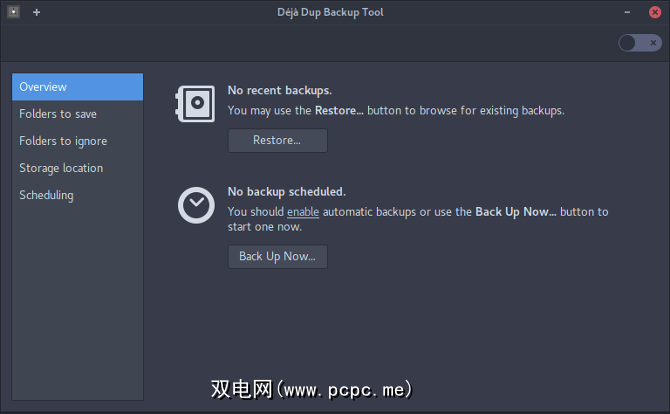Viewport: 670px width, 414px height.
Task: Click the browse for existing backups hint text
Action: point(395,110)
